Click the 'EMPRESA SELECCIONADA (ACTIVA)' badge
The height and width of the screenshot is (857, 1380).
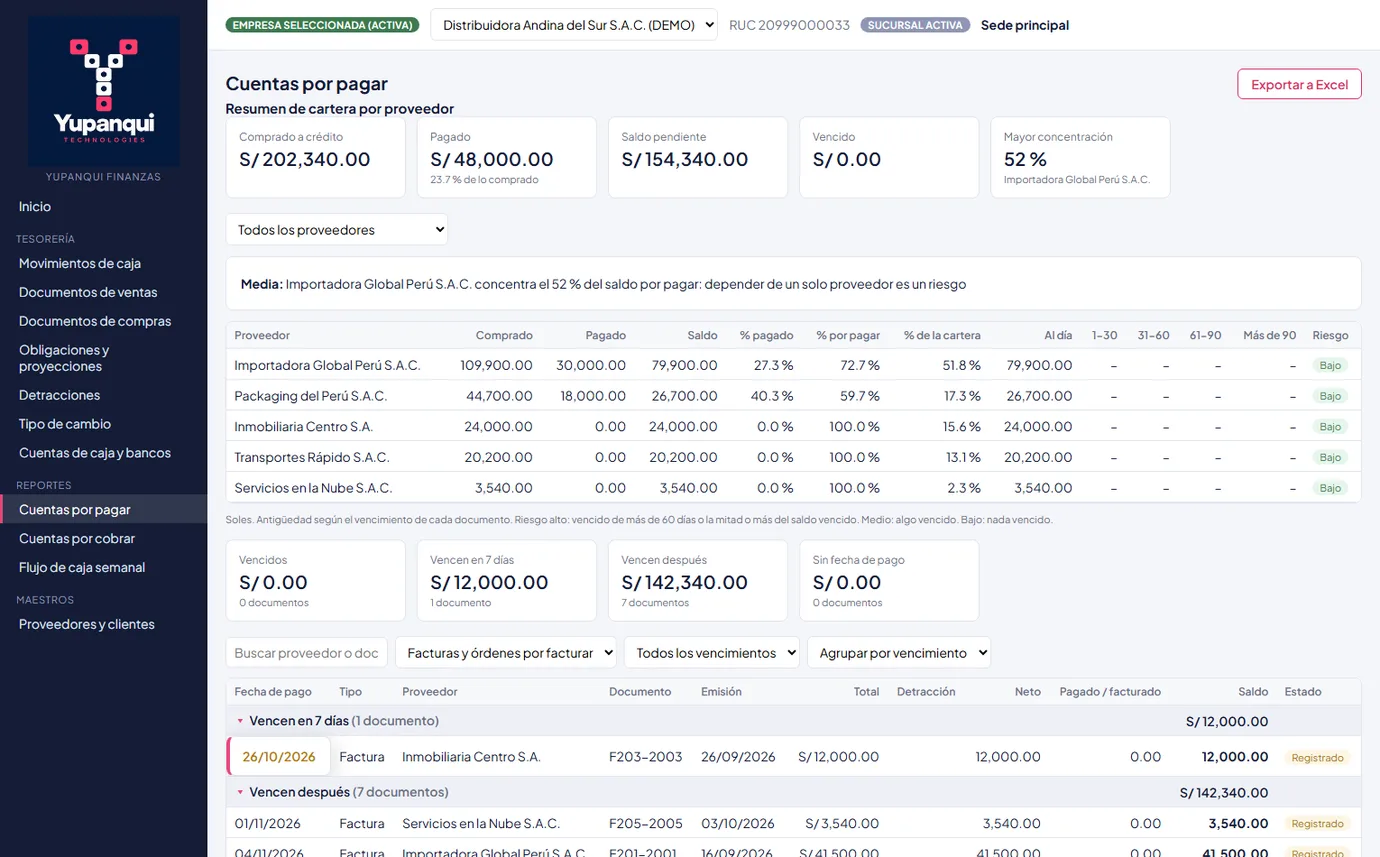click(x=322, y=25)
